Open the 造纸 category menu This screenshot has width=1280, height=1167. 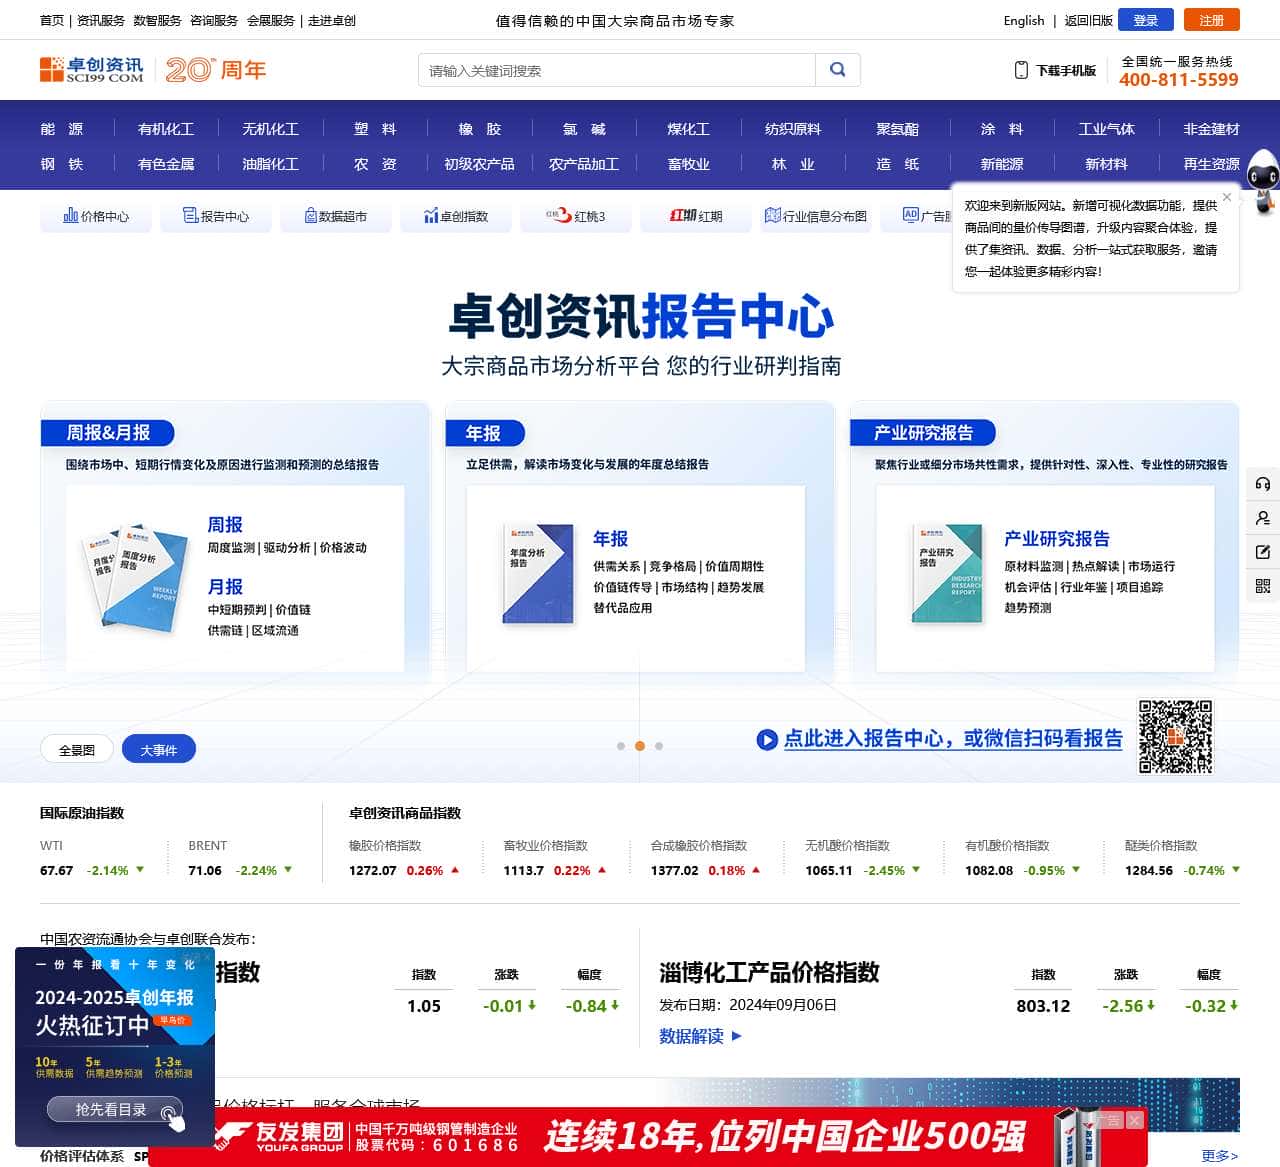pos(898,164)
